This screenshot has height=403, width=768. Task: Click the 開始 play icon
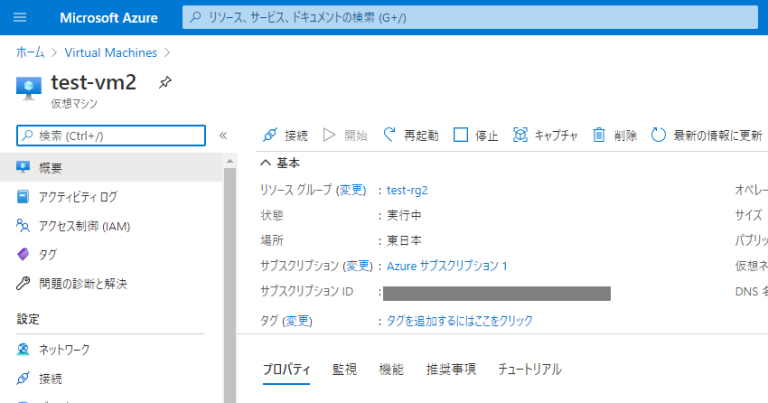329,135
